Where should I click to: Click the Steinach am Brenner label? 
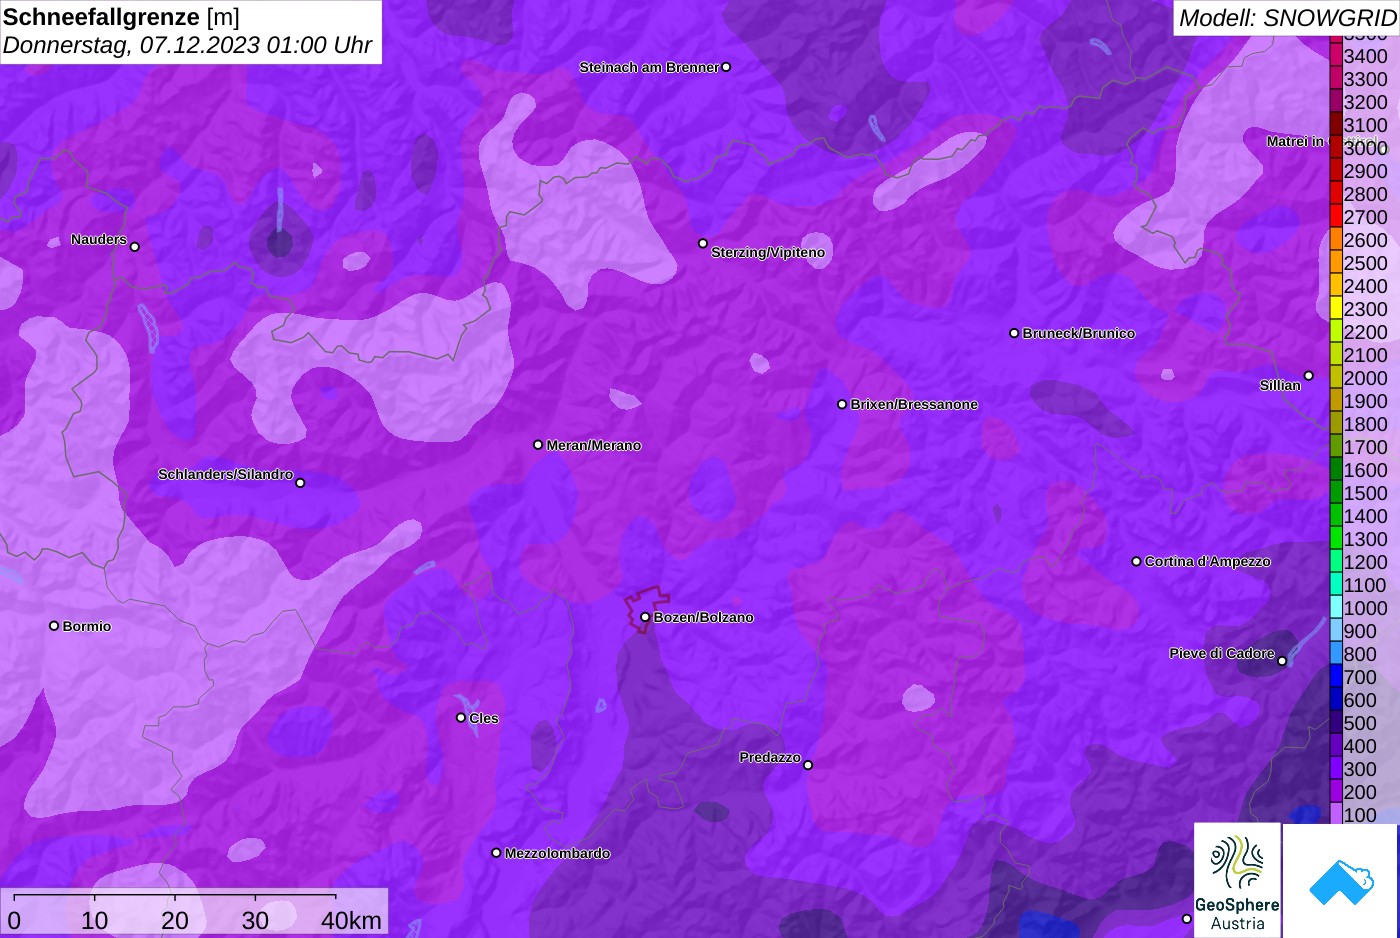(x=649, y=67)
